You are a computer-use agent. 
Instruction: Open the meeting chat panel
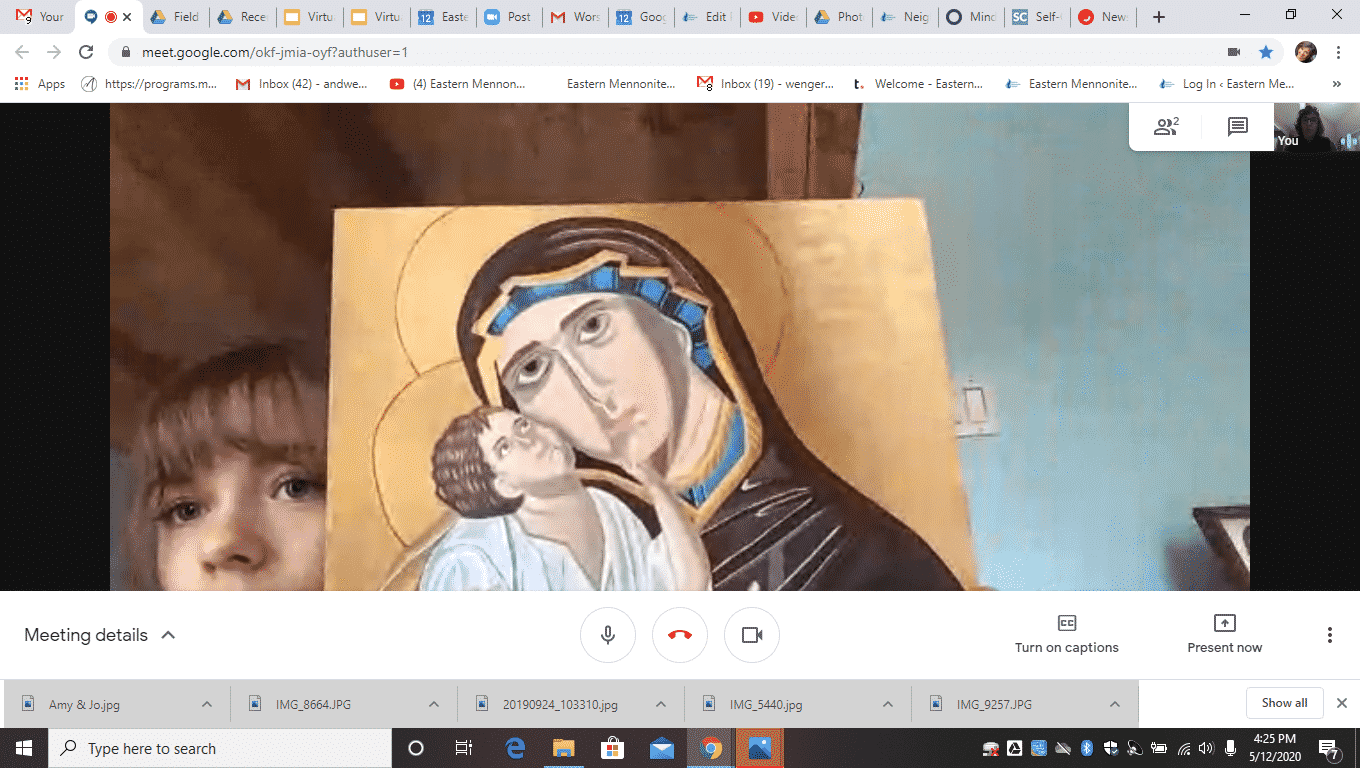1238,127
